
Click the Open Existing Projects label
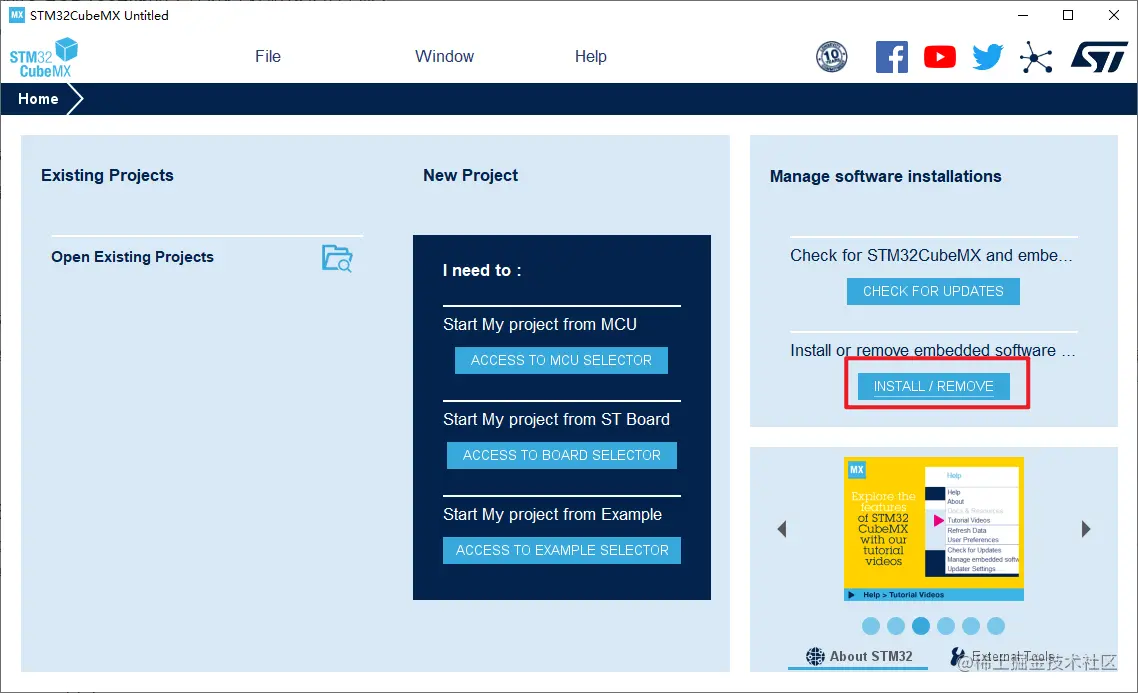click(133, 257)
